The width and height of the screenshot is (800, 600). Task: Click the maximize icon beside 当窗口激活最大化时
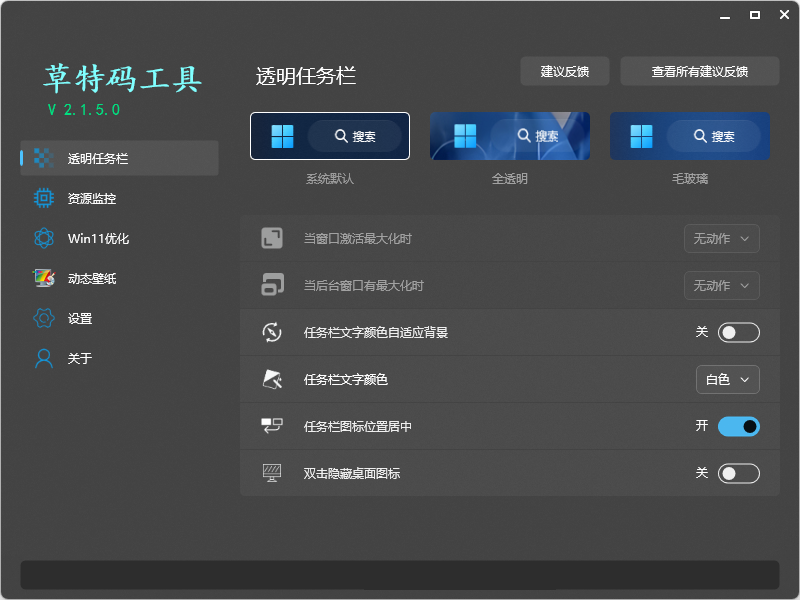tap(272, 238)
